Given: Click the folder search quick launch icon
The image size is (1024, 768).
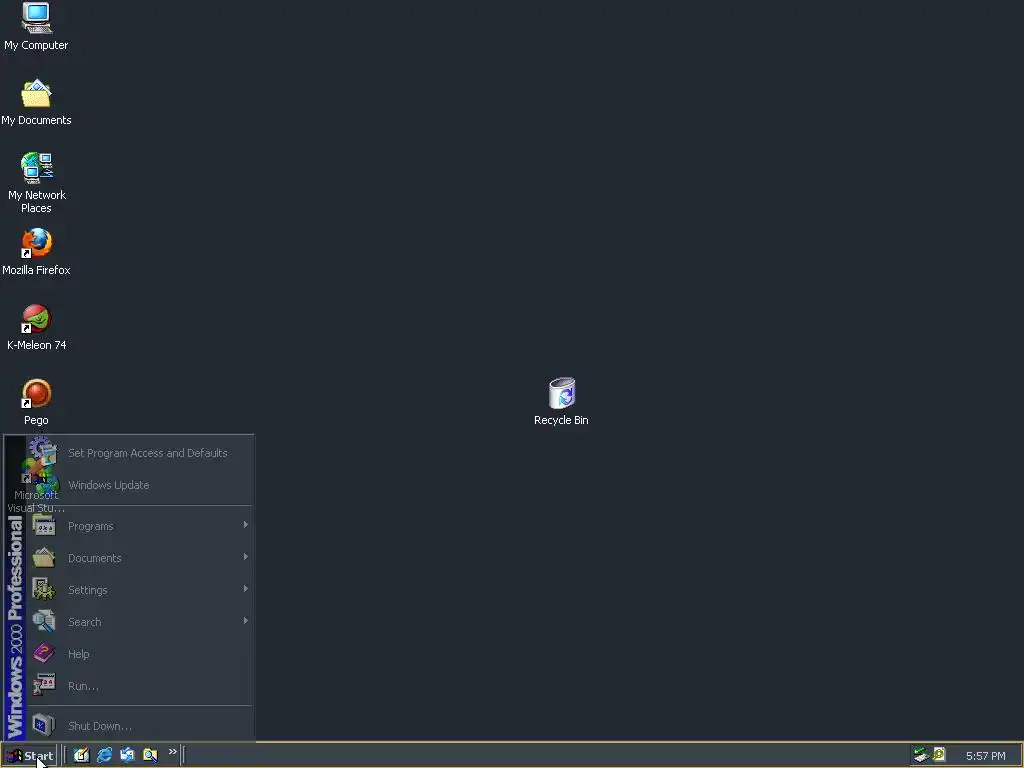Looking at the screenshot, I should (150, 755).
